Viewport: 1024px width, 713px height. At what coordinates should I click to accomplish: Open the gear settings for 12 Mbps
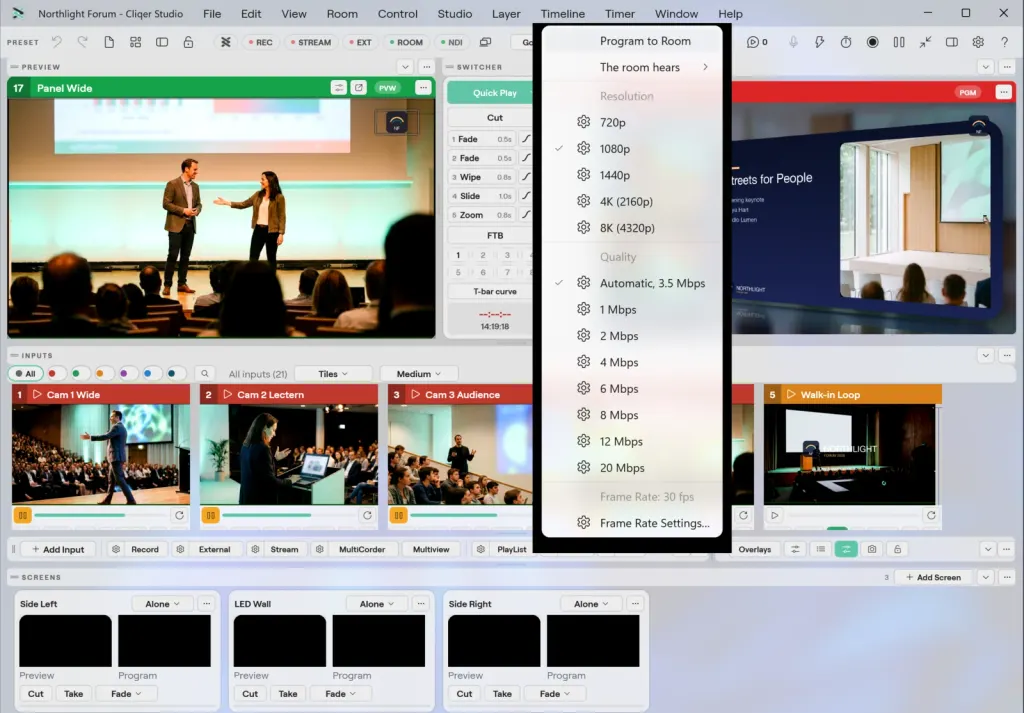[x=584, y=441]
